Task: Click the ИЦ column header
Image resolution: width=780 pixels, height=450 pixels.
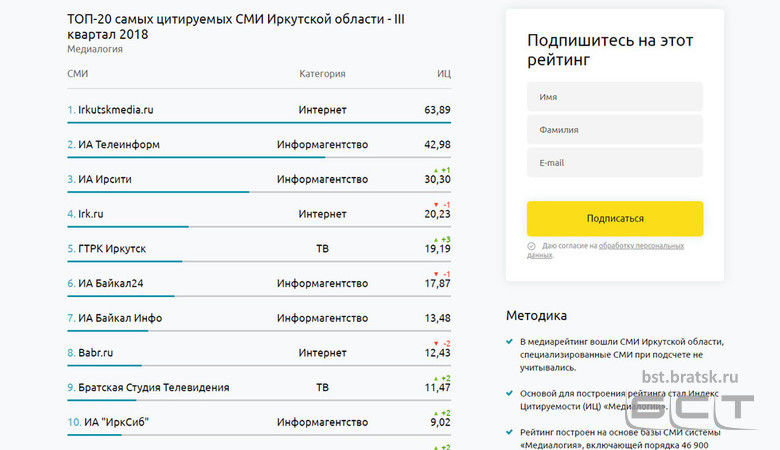Action: [443, 73]
